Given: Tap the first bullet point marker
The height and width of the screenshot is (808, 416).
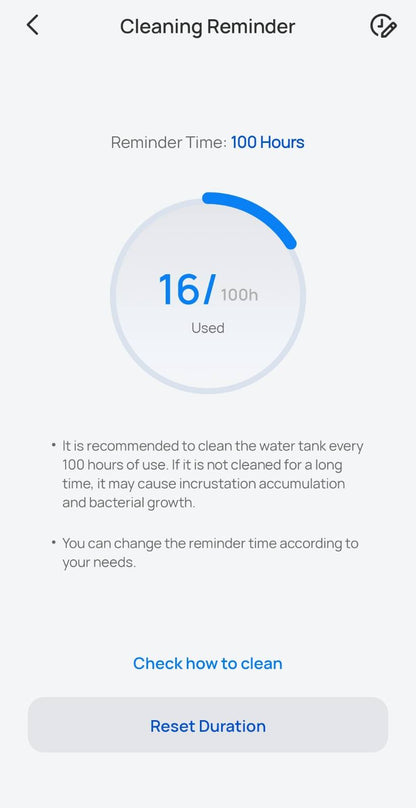Looking at the screenshot, I should pos(54,445).
